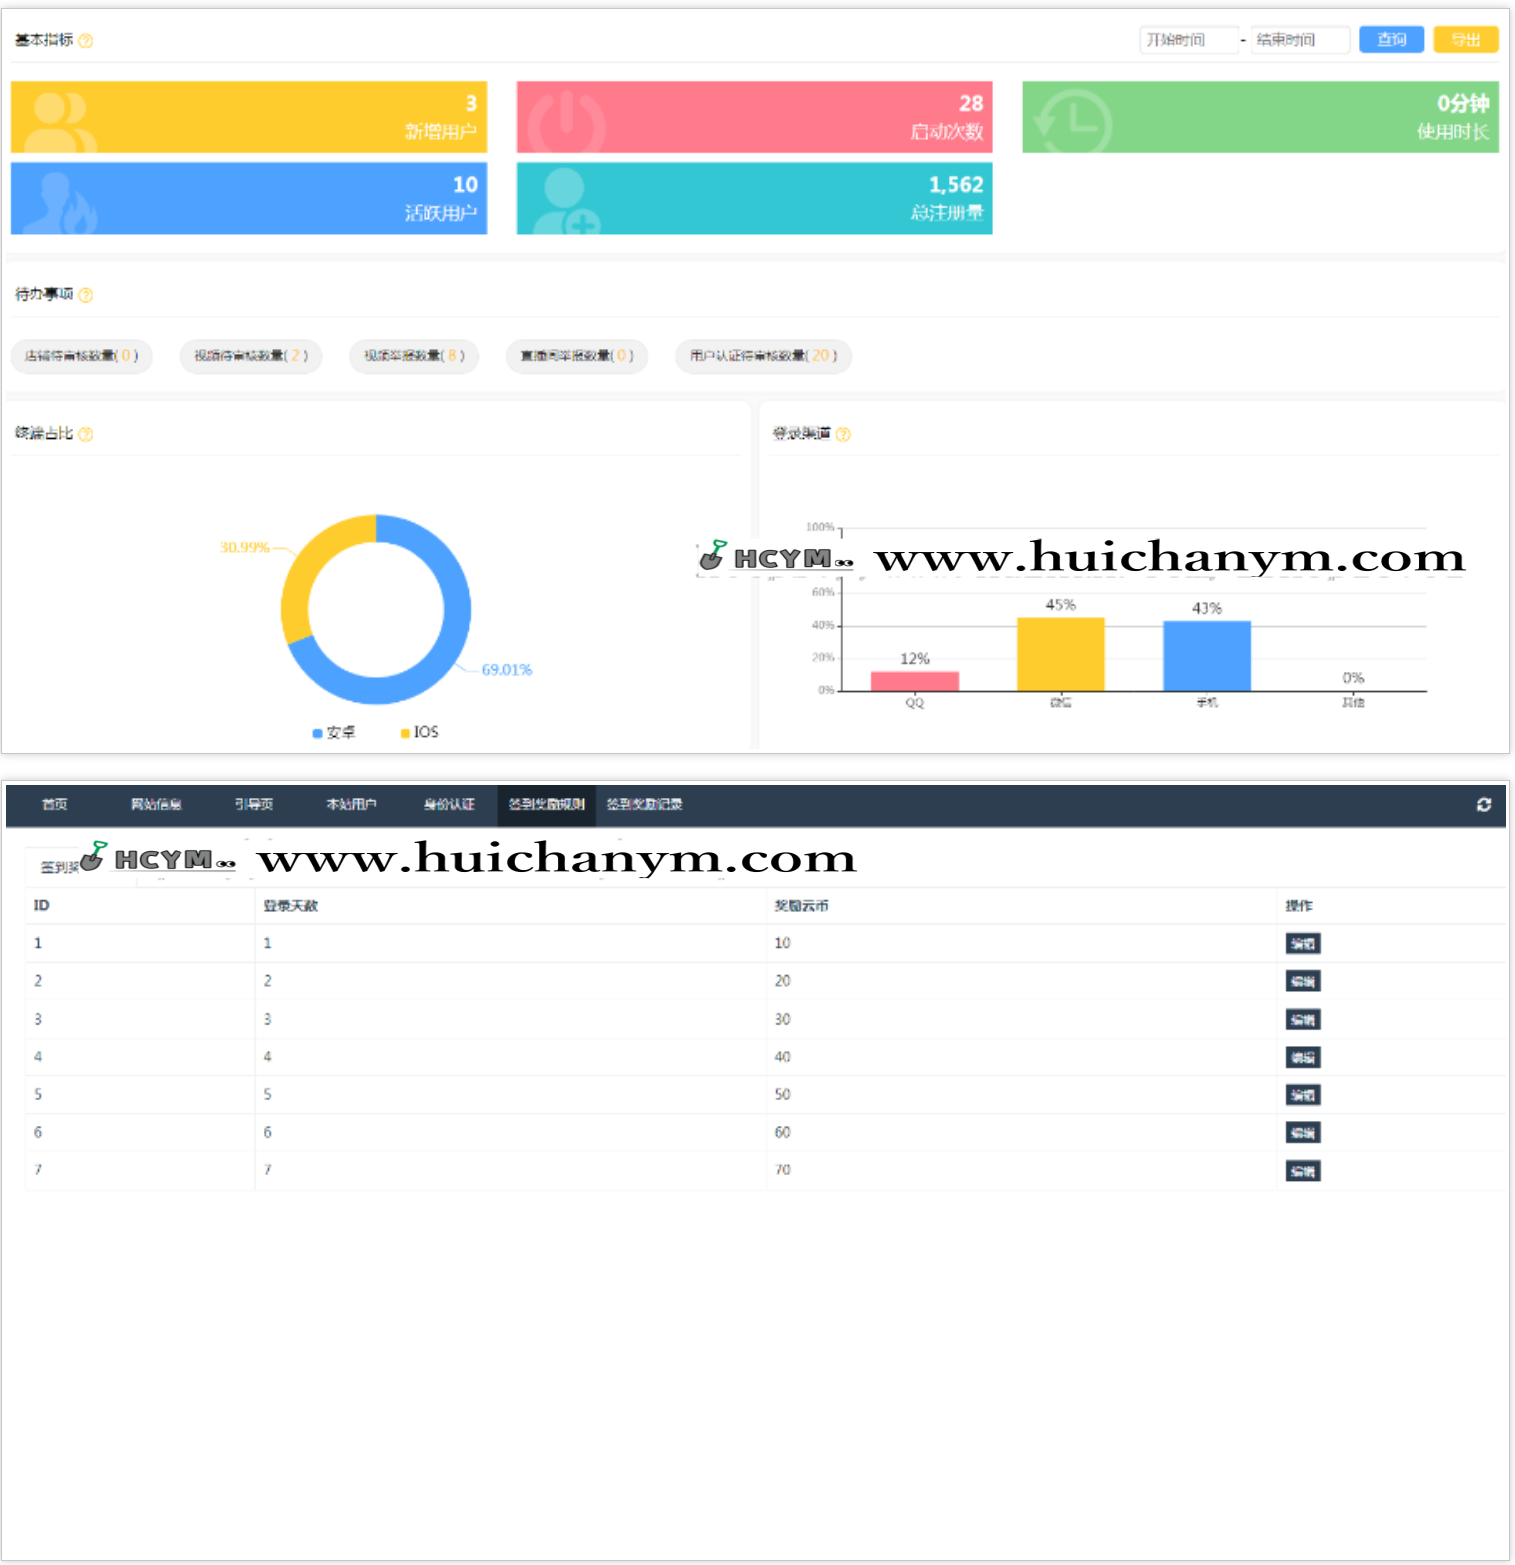
Task: Open the 结束时间 end date picker
Action: 1298,40
